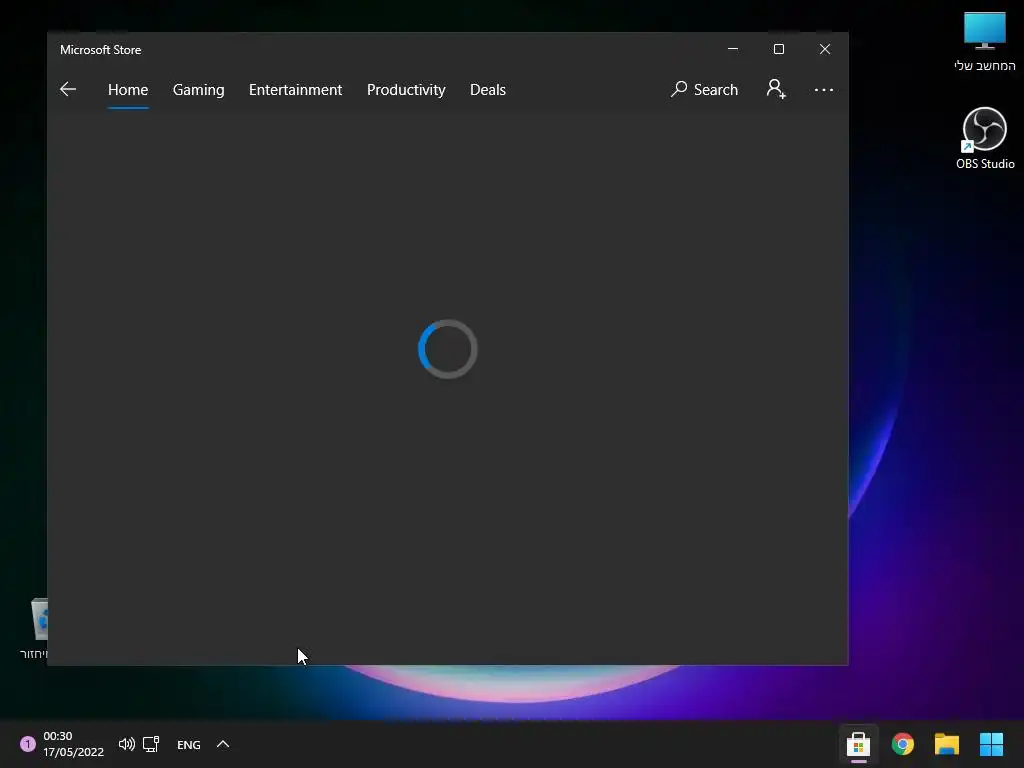This screenshot has height=768, width=1024.
Task: Close the Microsoft Store window
Action: tap(825, 49)
